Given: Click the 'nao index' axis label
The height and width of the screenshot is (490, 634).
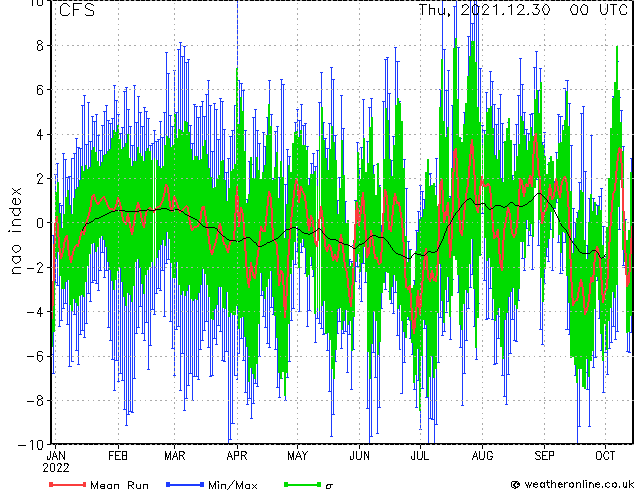Looking at the screenshot, I should coord(15,231).
